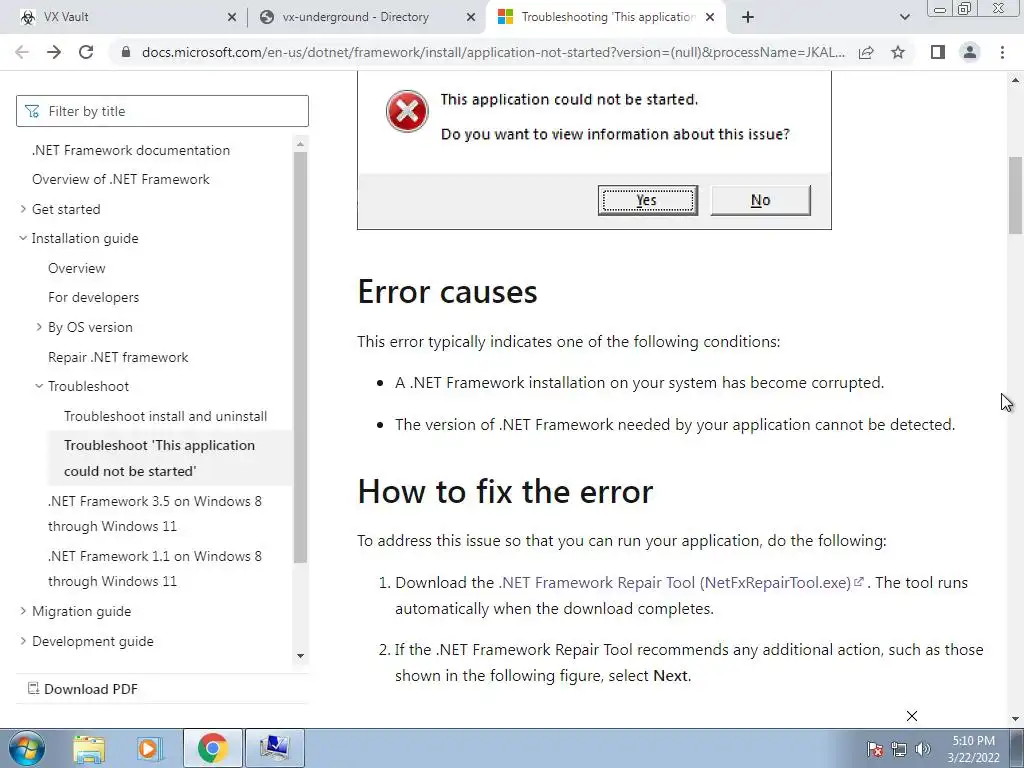The height and width of the screenshot is (768, 1024).
Task: Expand the By OS version node
Action: [39, 327]
